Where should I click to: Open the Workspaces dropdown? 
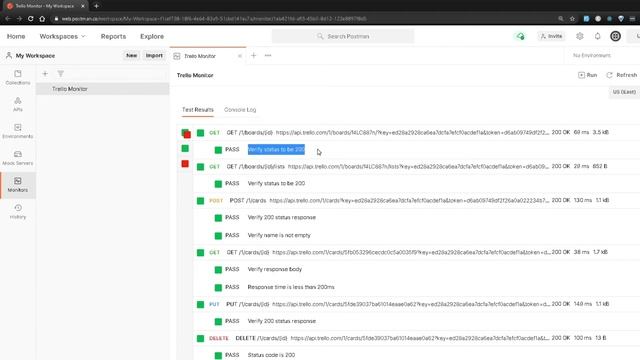click(x=62, y=36)
